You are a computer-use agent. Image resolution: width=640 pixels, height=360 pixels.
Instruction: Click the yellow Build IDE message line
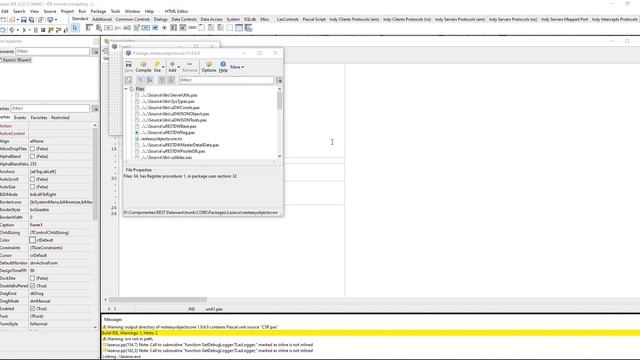370,333
